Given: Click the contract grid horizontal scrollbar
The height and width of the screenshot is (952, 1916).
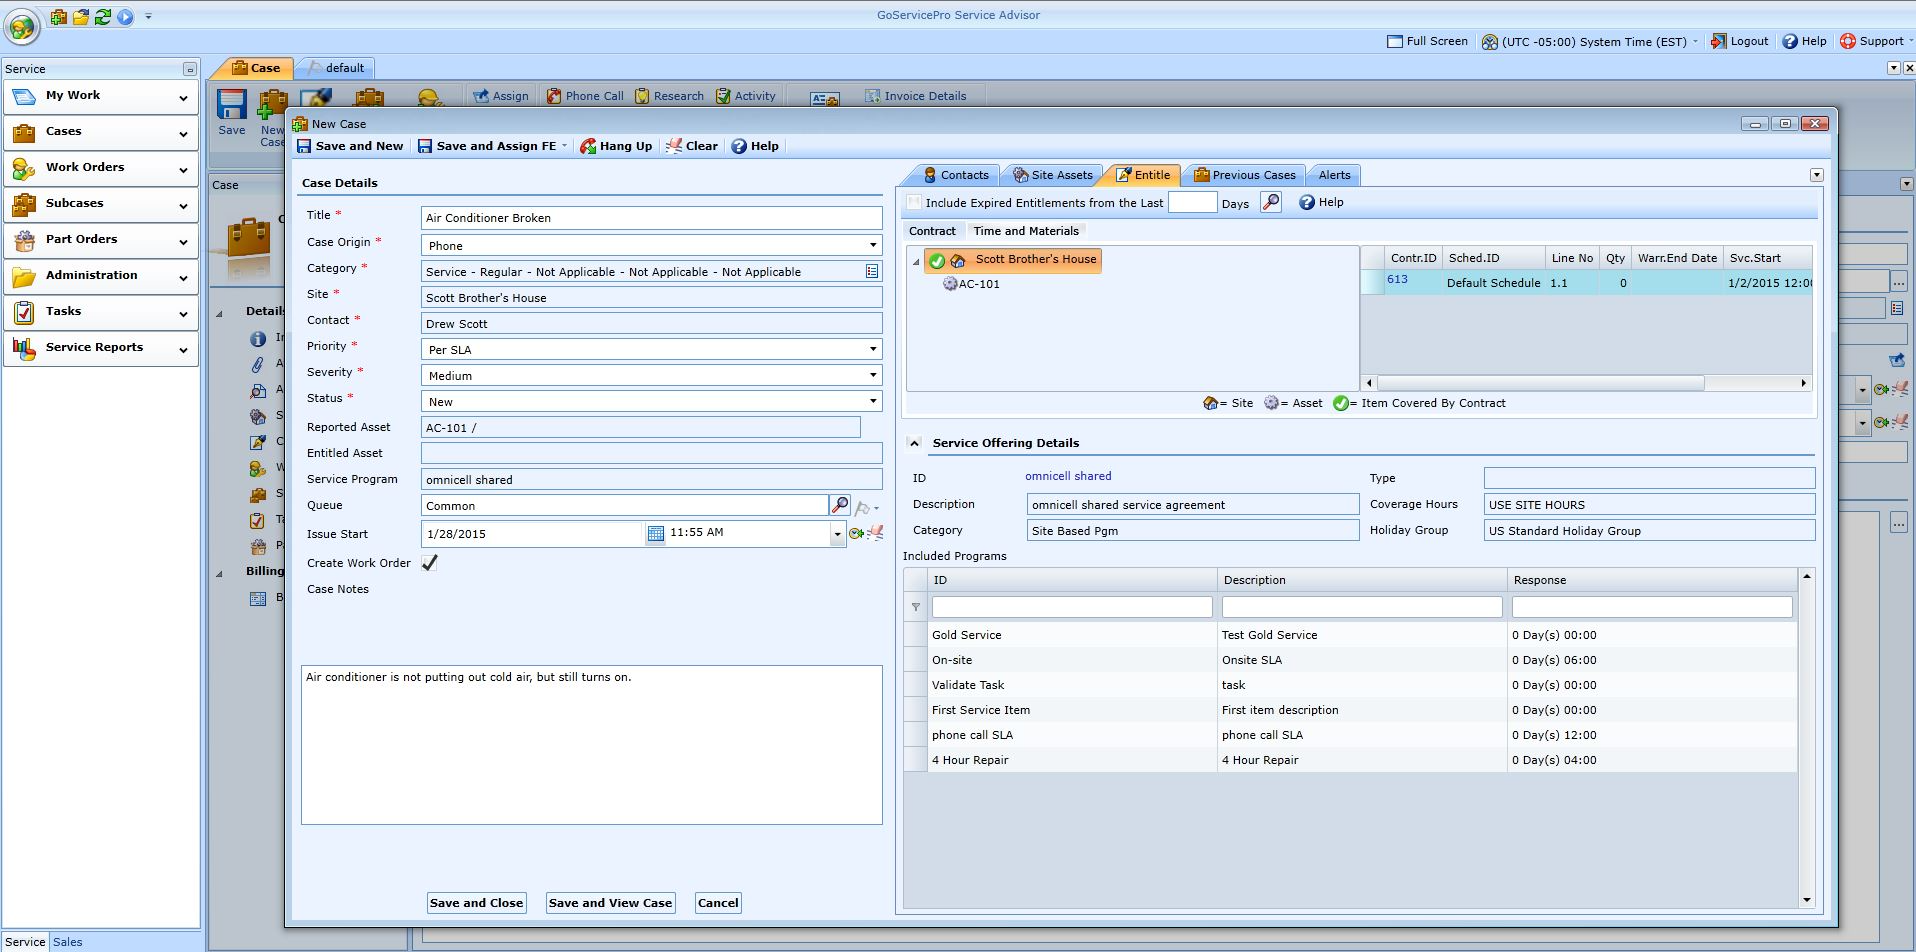Looking at the screenshot, I should point(1540,383).
